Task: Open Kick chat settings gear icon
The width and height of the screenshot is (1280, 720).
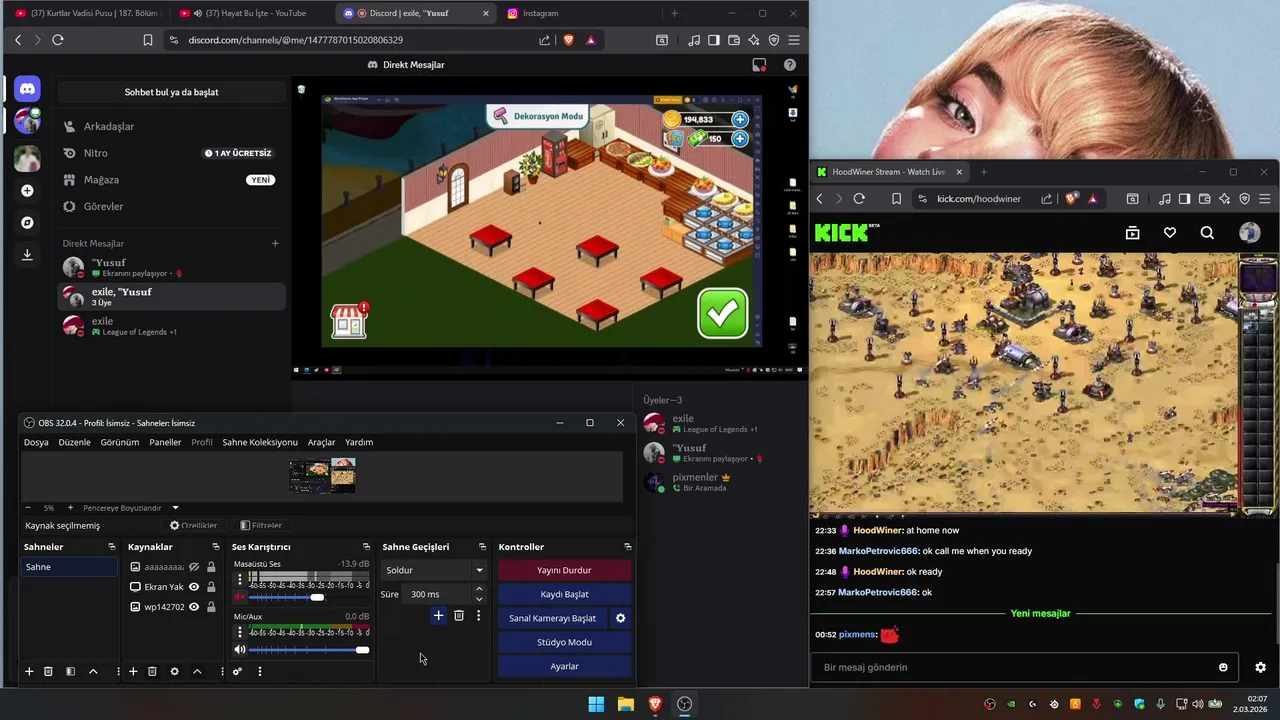Action: pyautogui.click(x=1260, y=667)
